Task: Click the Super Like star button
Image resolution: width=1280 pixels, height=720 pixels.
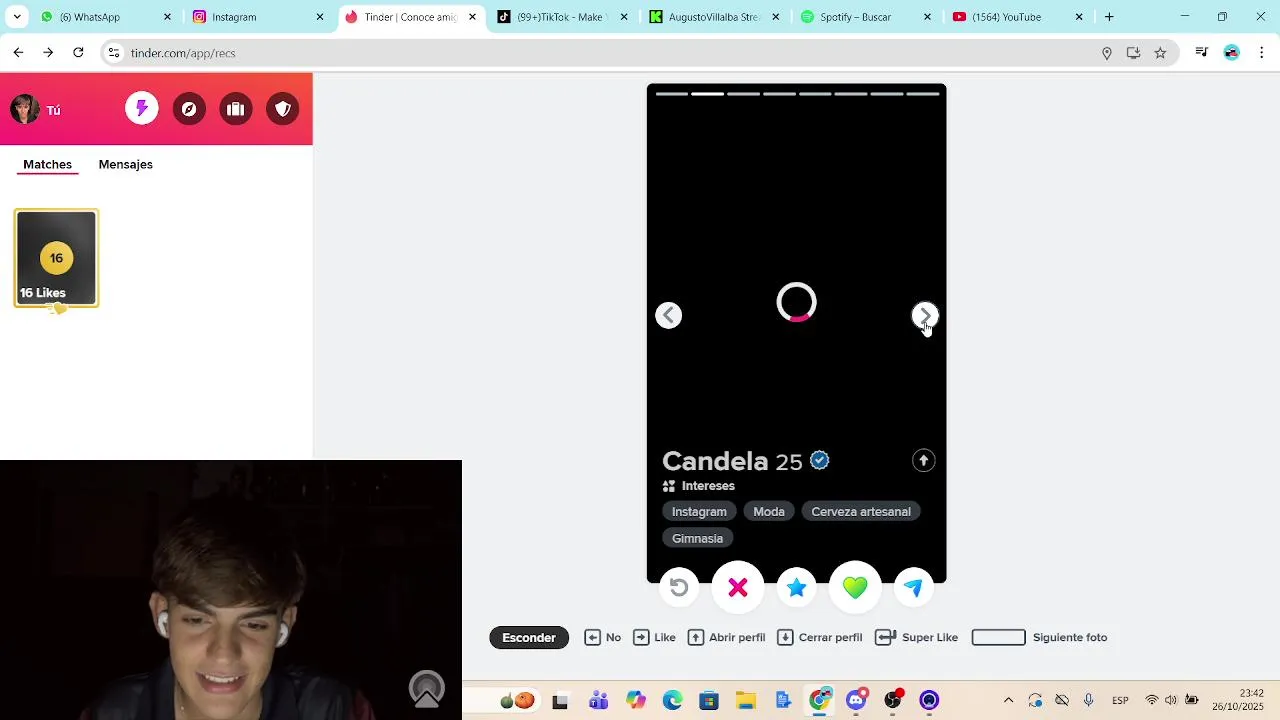Action: point(796,588)
